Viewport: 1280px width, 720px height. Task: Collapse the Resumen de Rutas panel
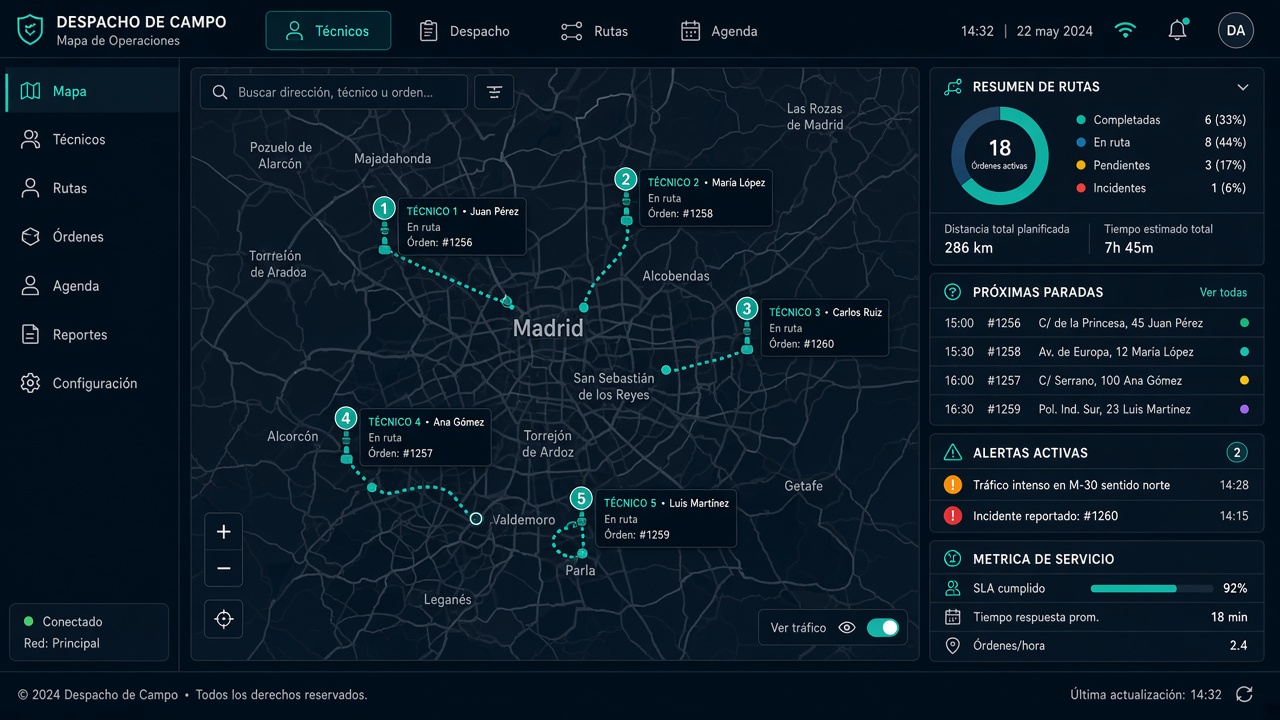[x=1243, y=87]
